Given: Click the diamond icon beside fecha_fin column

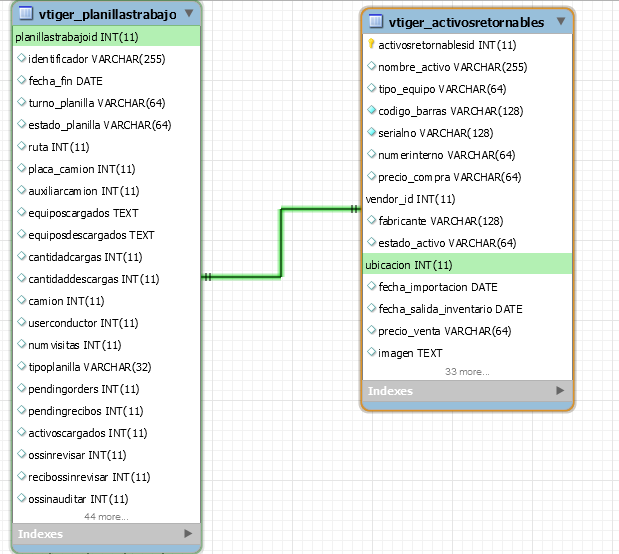Looking at the screenshot, I should [x=22, y=80].
